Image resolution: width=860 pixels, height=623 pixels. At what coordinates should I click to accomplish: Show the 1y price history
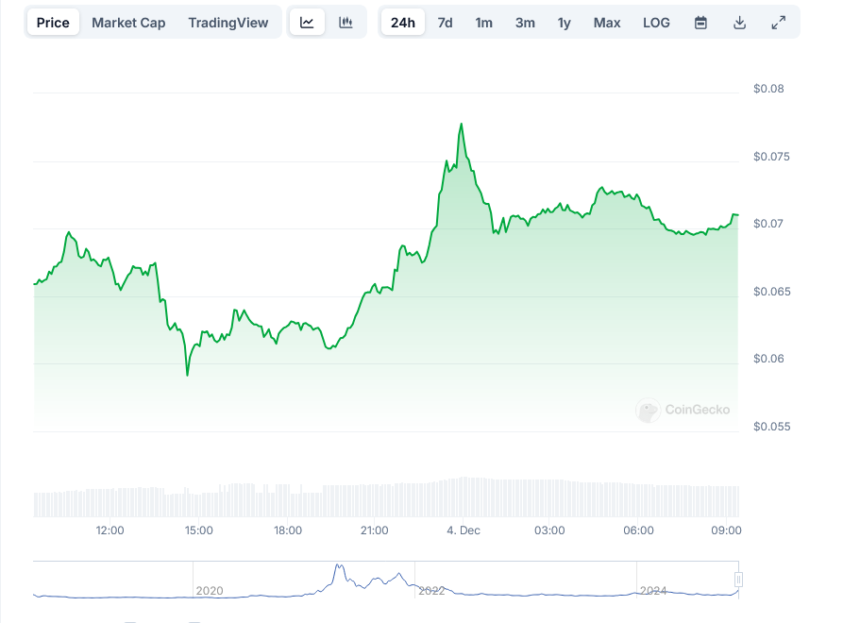(x=564, y=23)
